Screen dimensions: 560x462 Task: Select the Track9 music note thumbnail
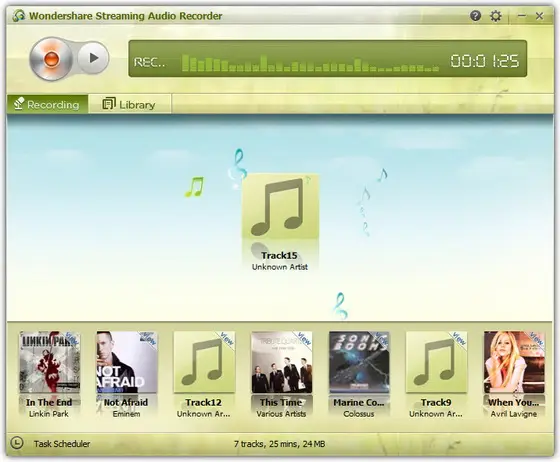point(436,362)
